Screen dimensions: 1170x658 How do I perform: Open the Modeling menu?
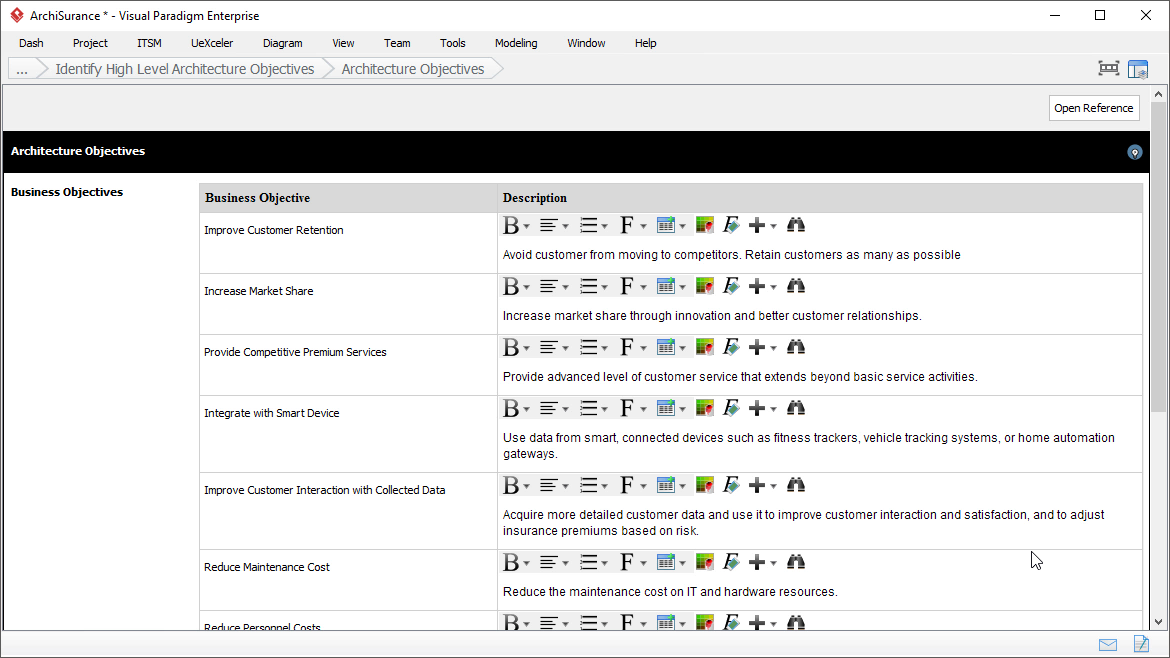(516, 43)
